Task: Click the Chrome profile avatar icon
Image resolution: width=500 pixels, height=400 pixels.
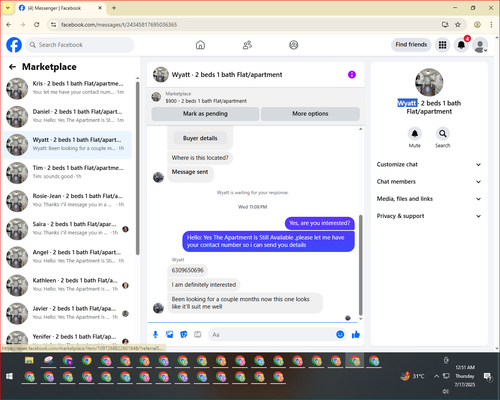Action: [x=477, y=24]
